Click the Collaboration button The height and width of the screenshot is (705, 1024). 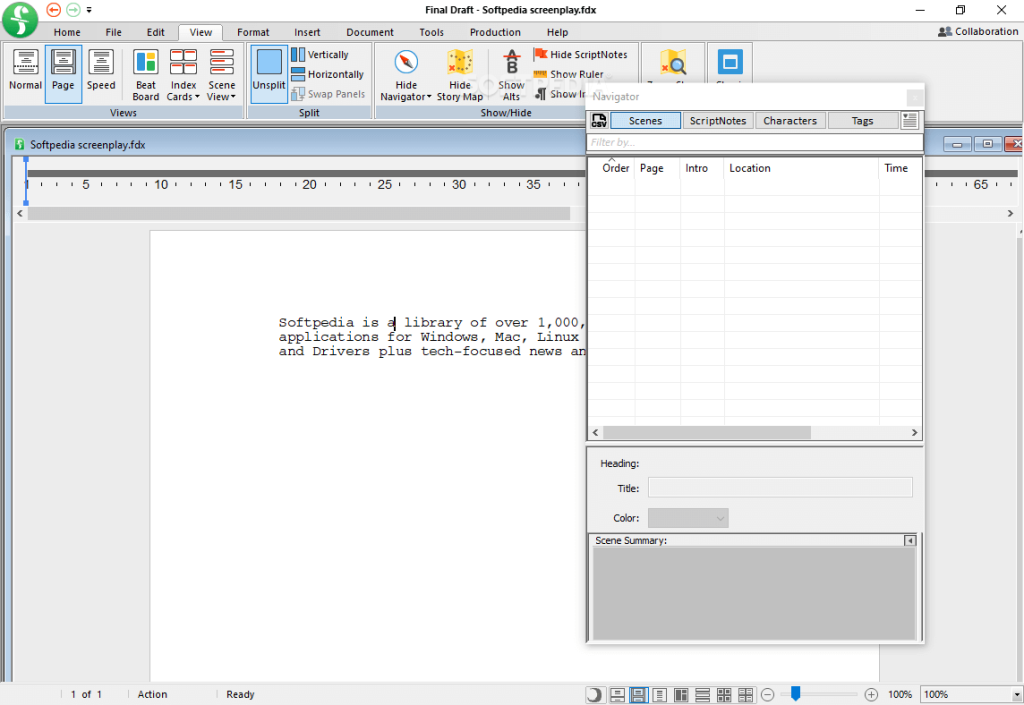(x=978, y=31)
